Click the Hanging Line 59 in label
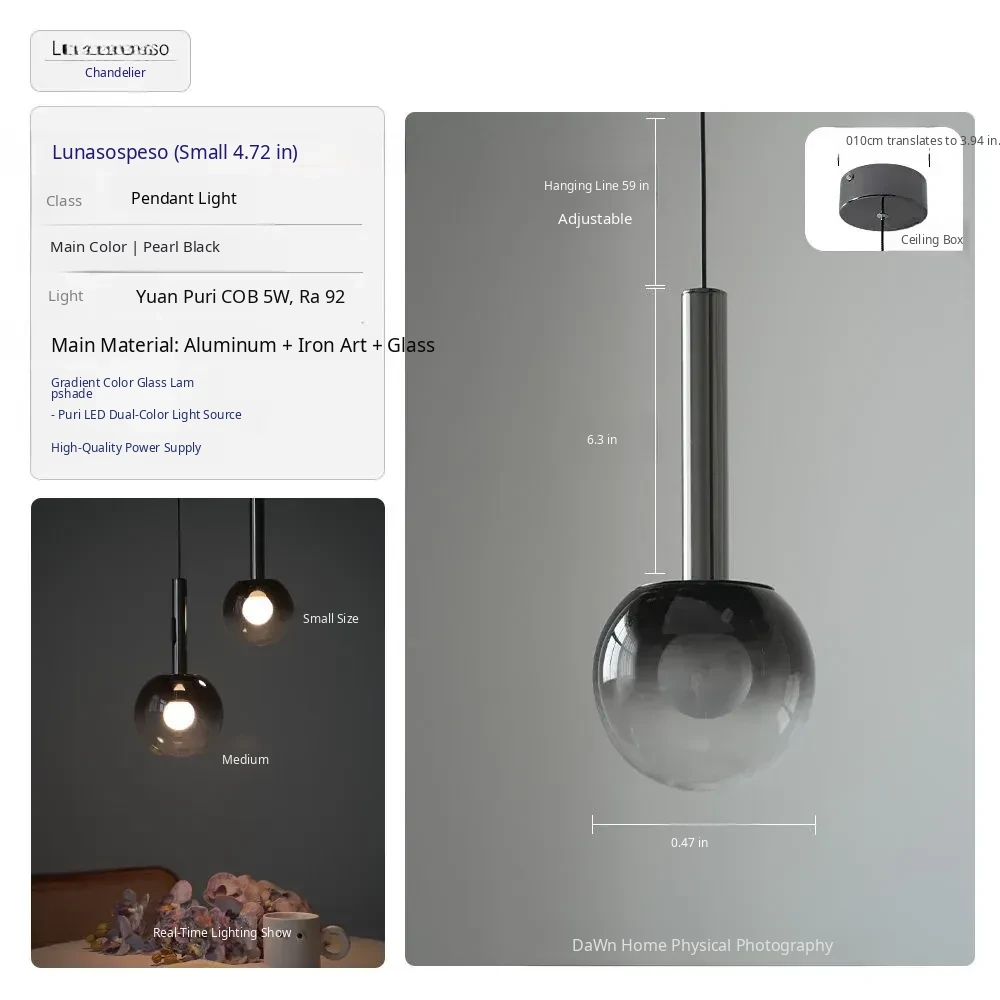Viewport: 1000px width, 1000px height. coord(596,186)
